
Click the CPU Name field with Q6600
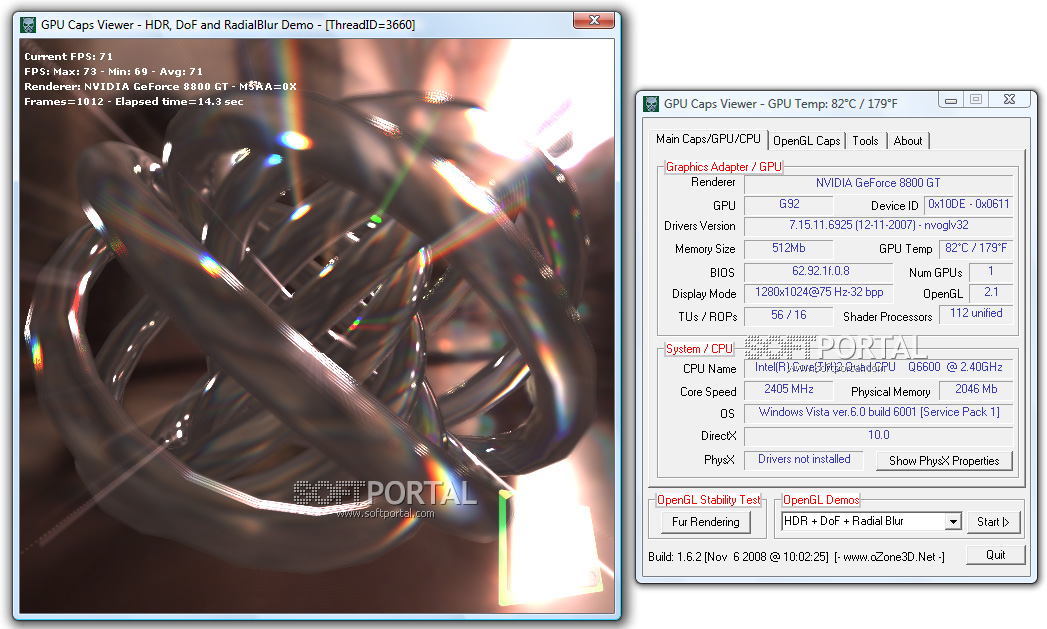pos(878,368)
